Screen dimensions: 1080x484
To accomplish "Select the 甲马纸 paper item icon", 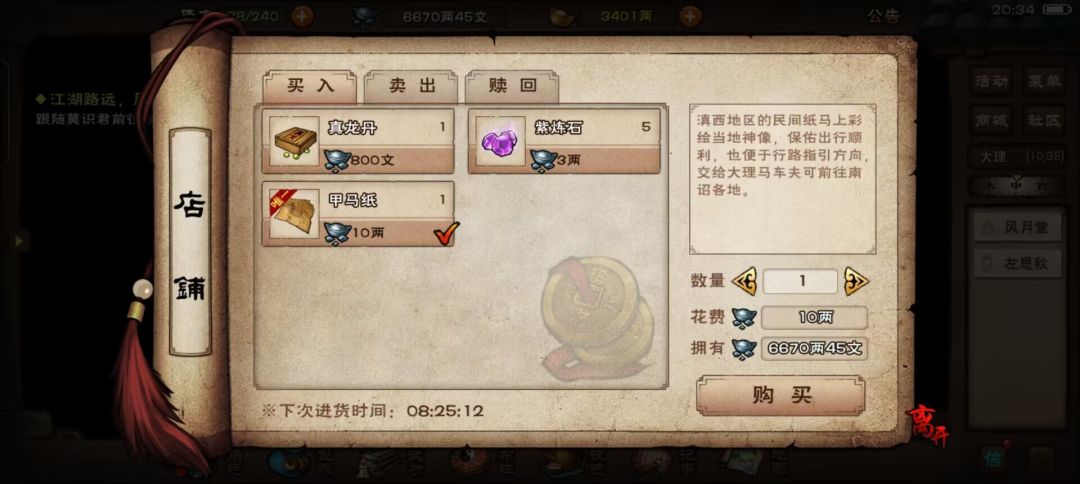I will pyautogui.click(x=294, y=214).
